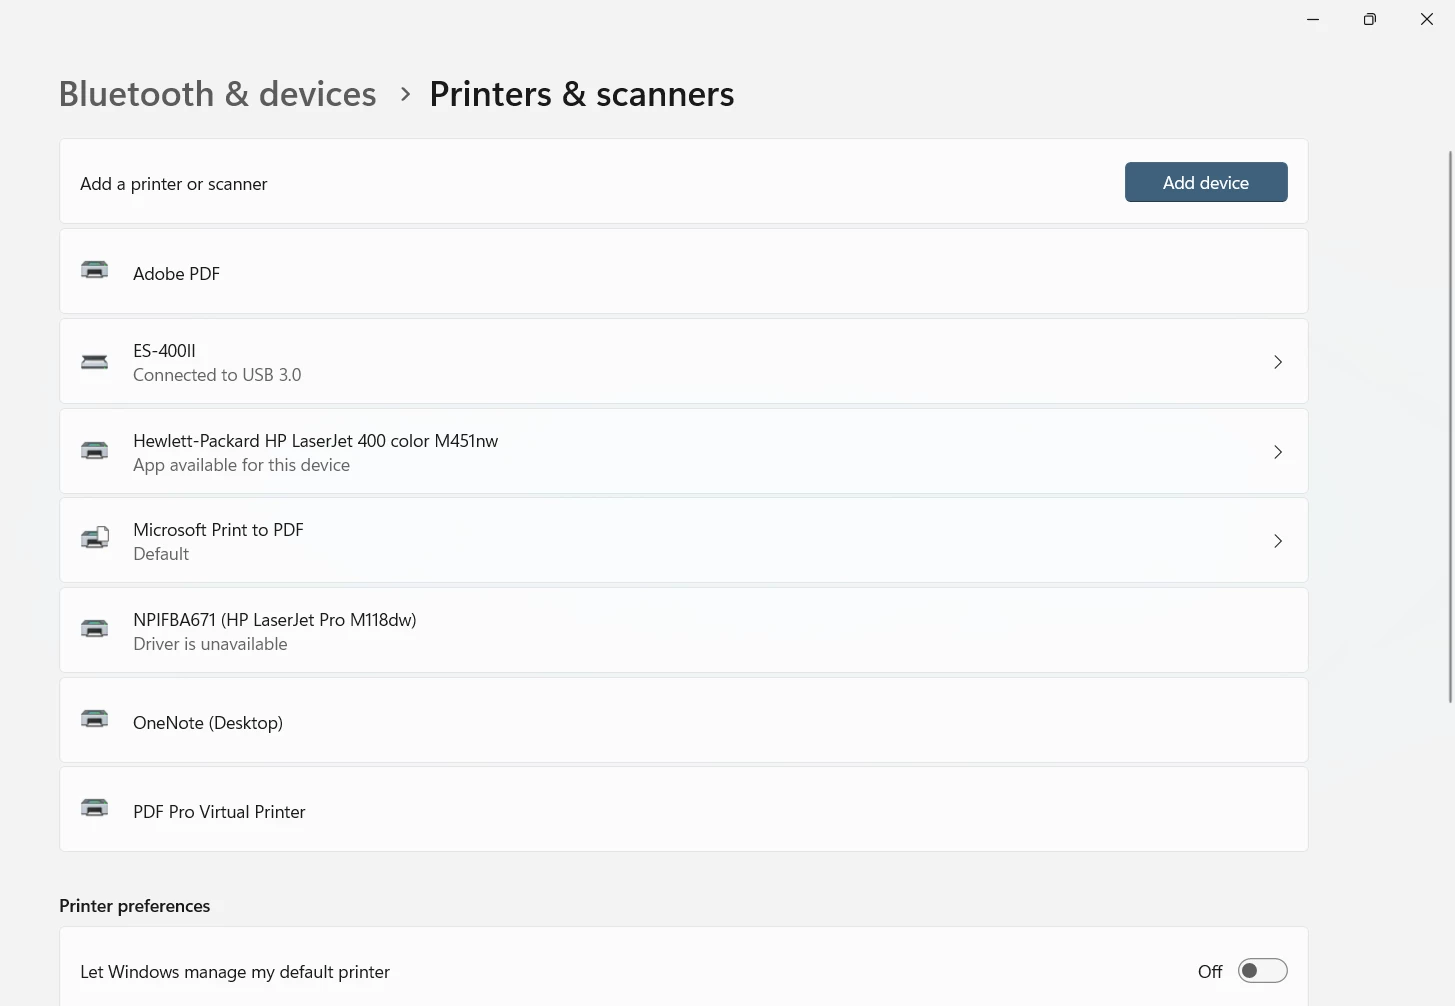Click the Off label beside the default printer toggle

click(1210, 972)
